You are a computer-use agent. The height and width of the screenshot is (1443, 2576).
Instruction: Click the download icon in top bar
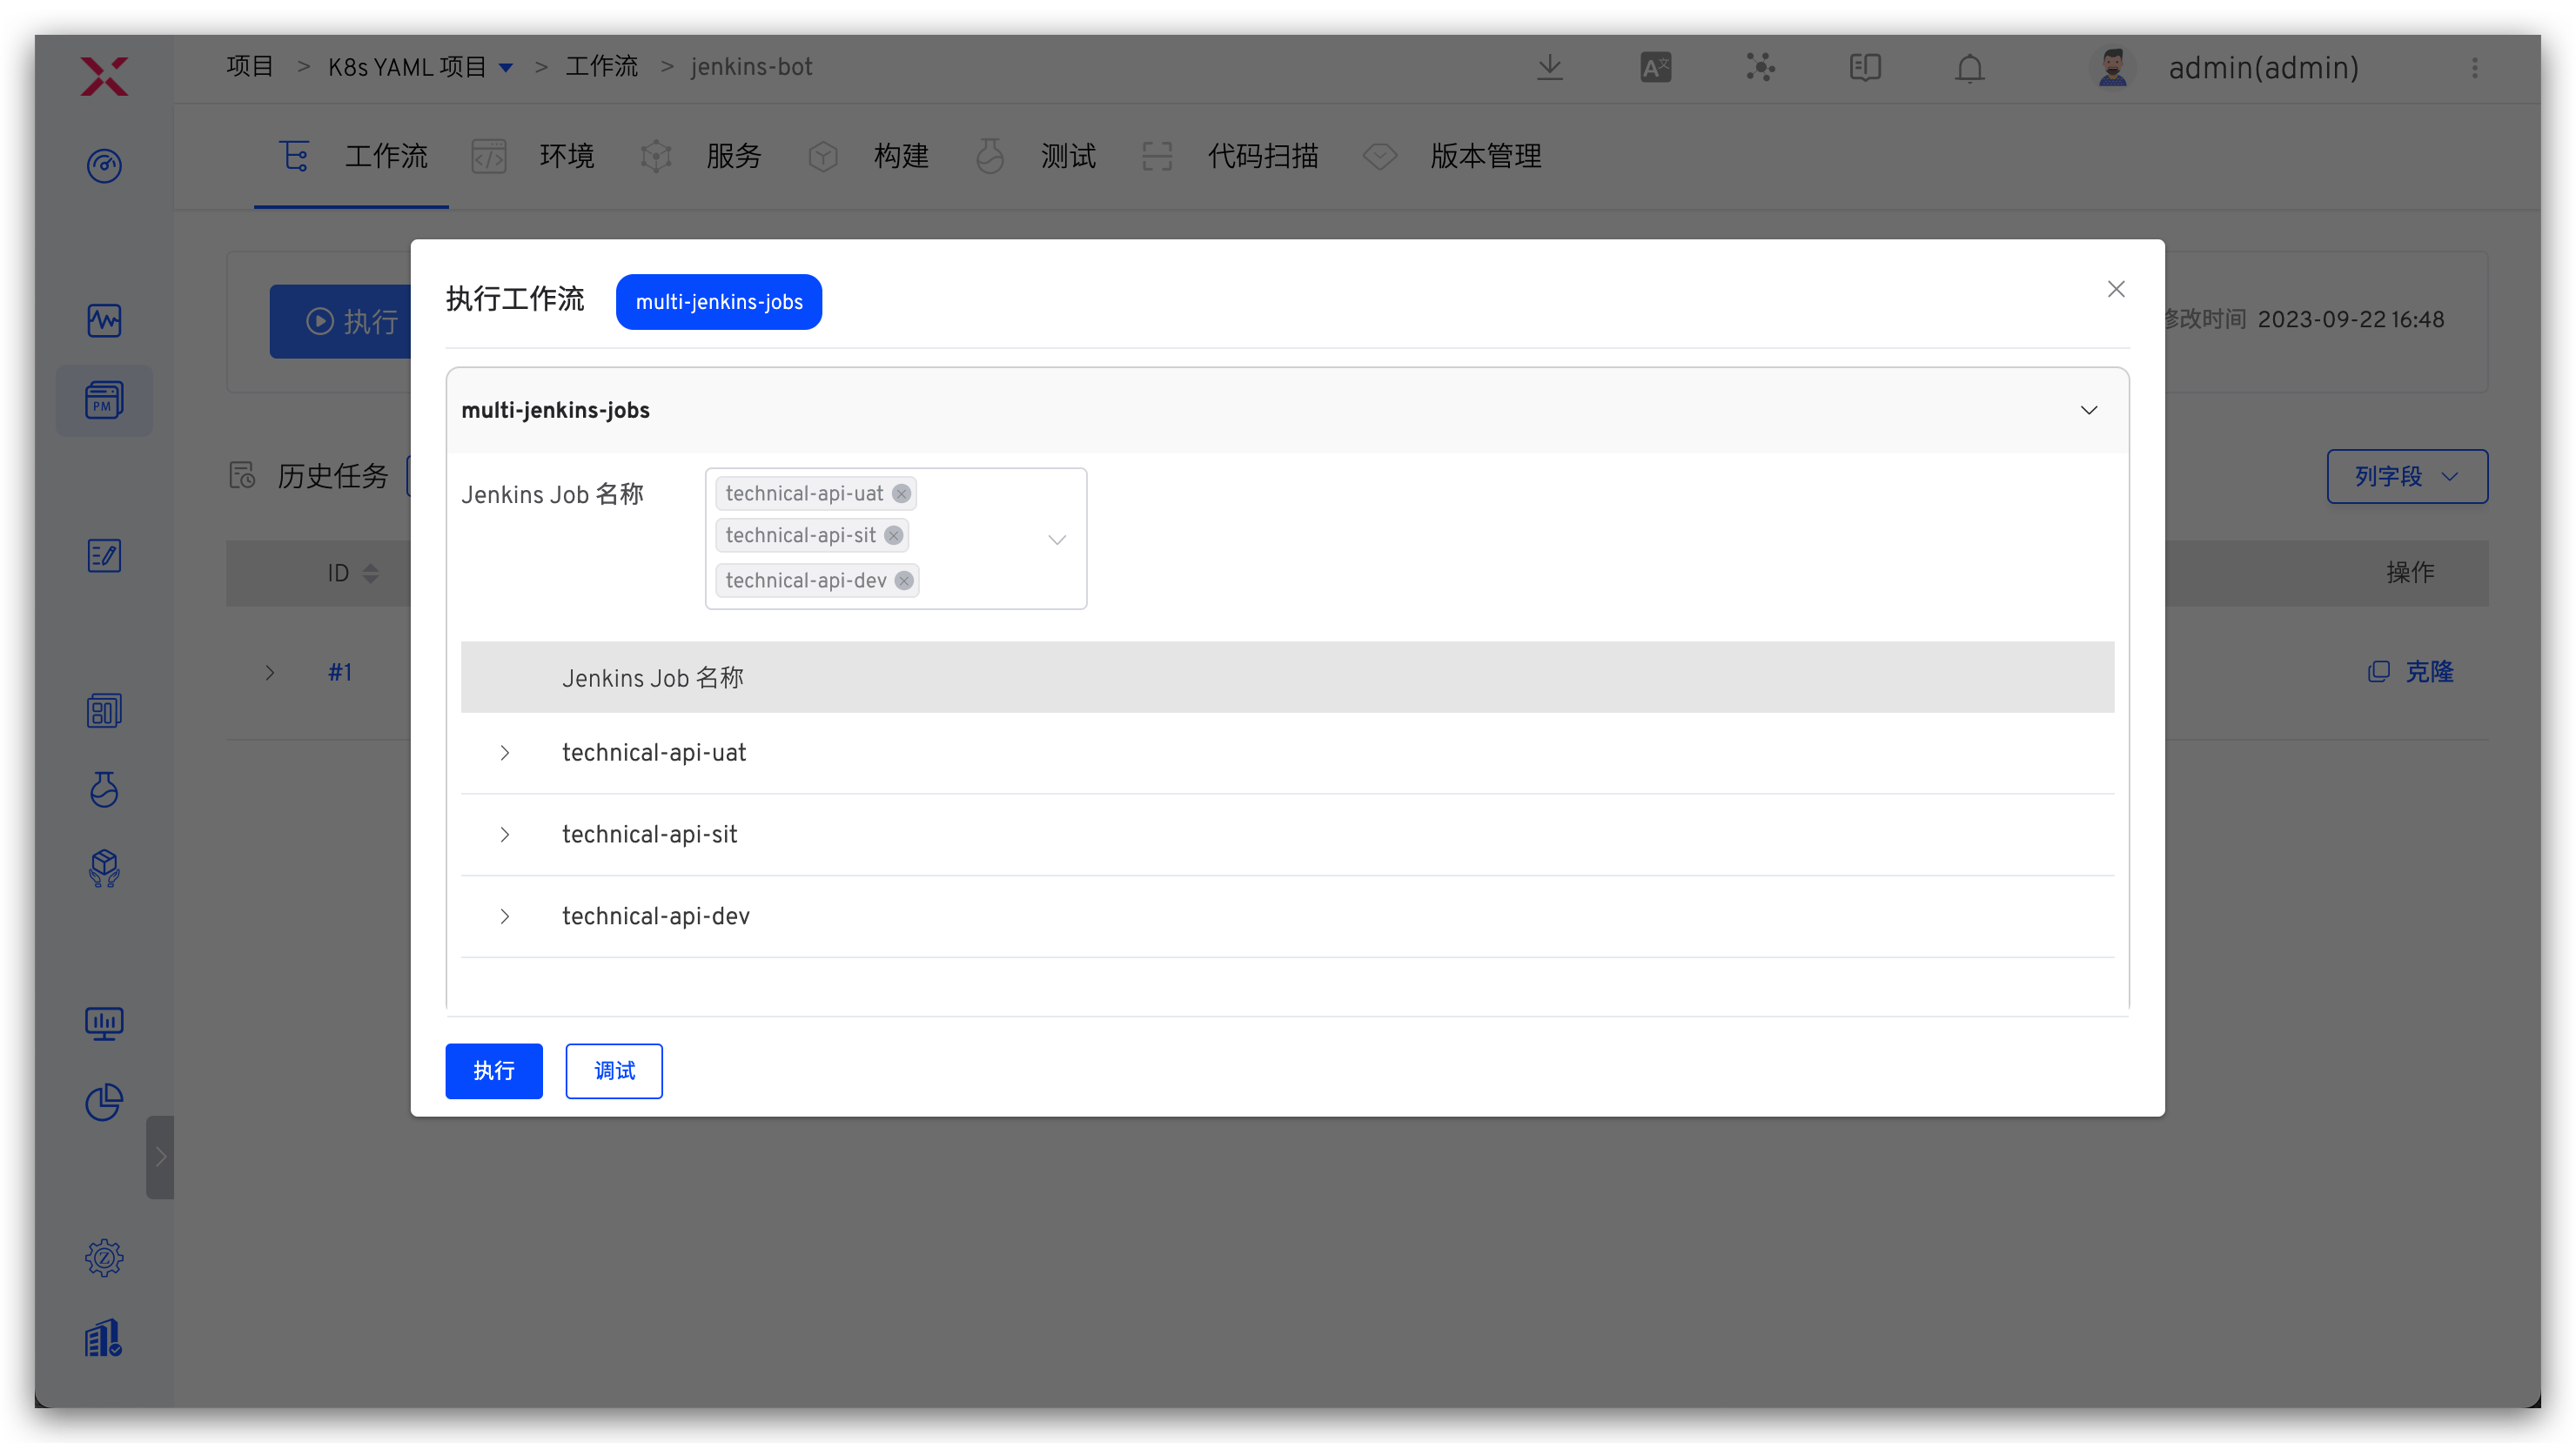point(1550,67)
